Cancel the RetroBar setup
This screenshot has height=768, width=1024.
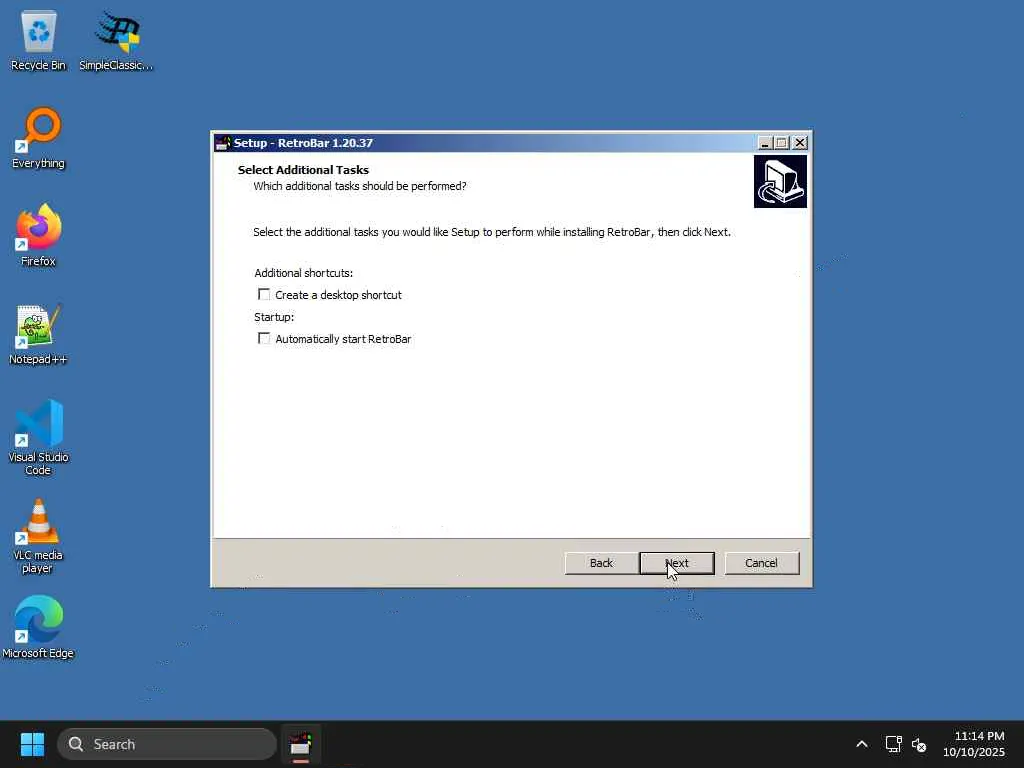761,563
